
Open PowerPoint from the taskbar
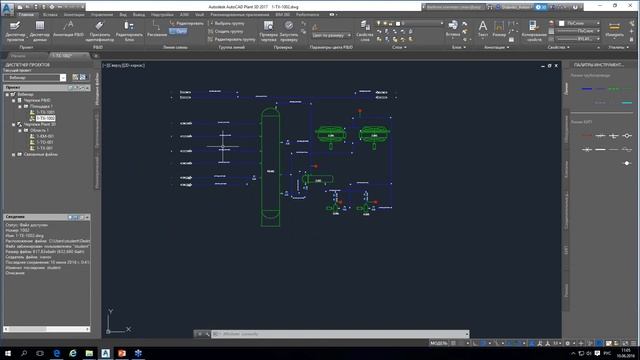click(x=122, y=353)
